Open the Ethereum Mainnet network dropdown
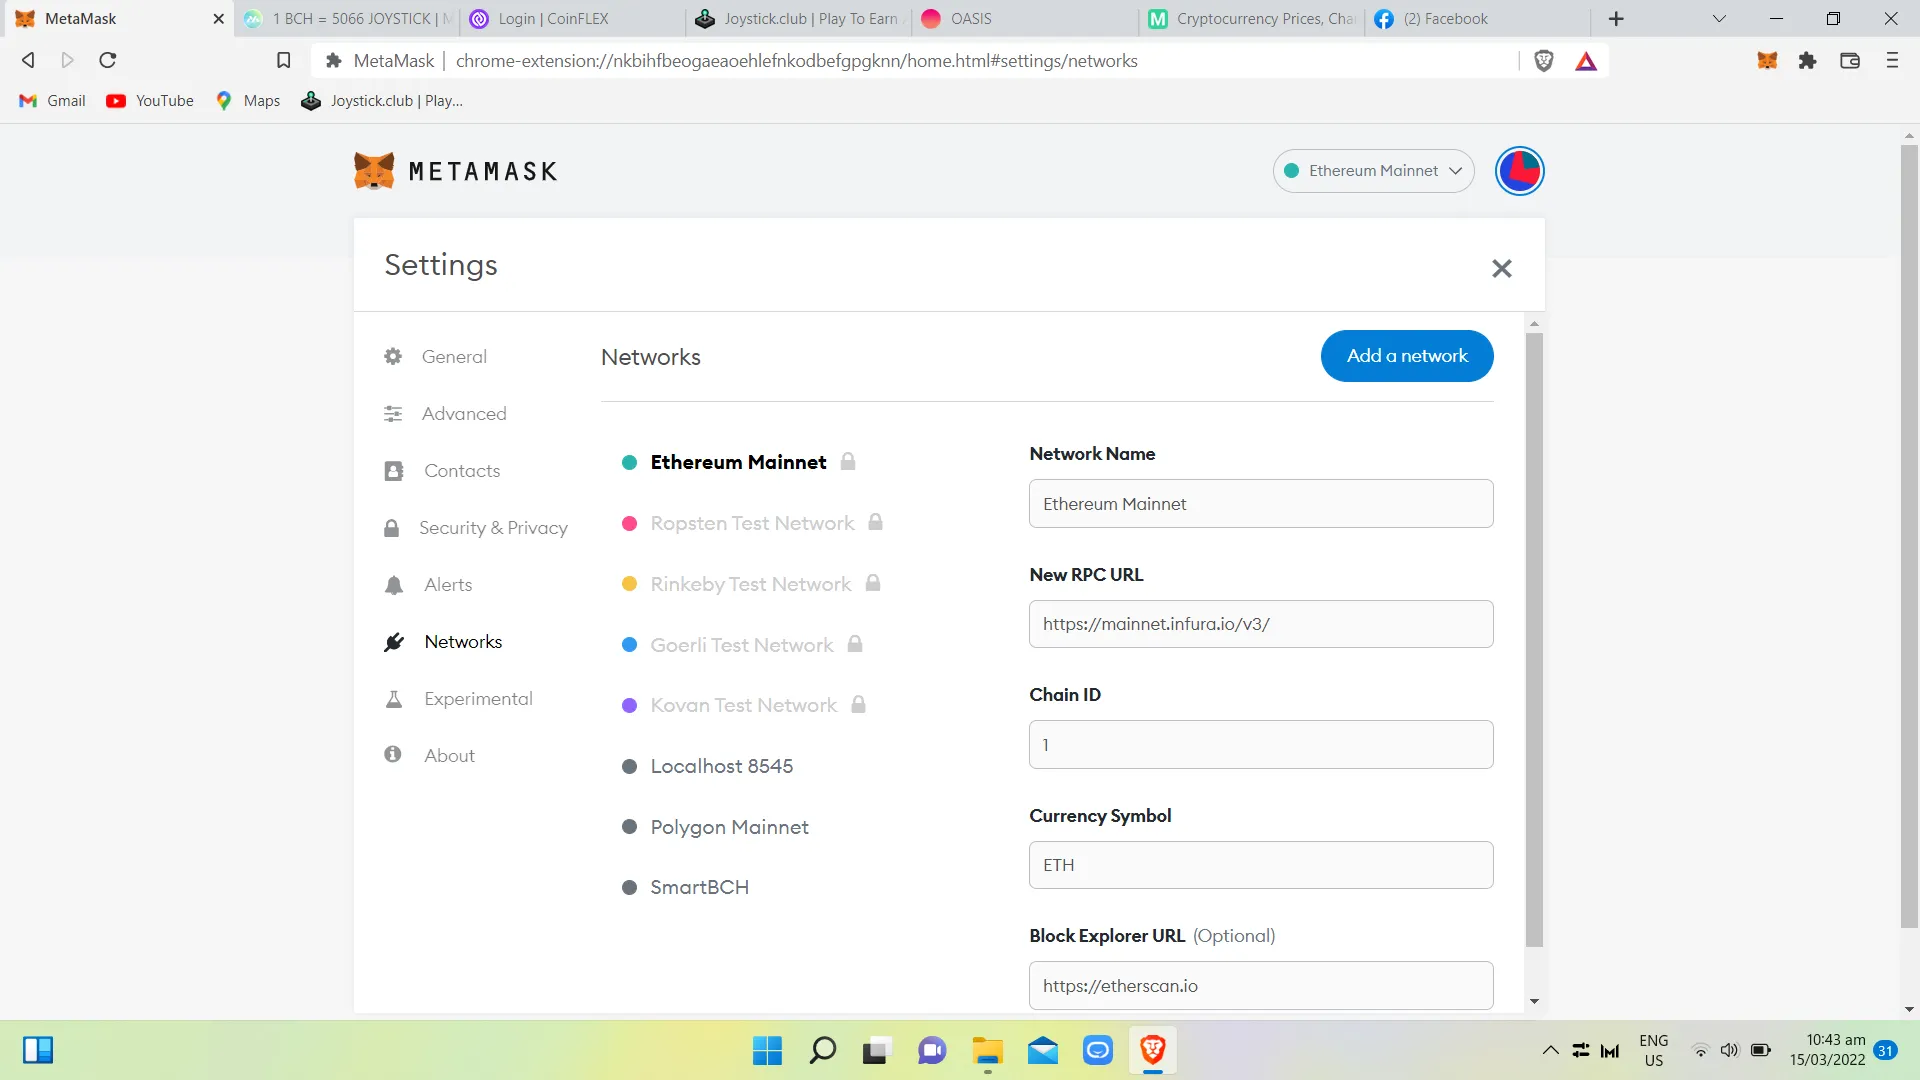 [1373, 171]
